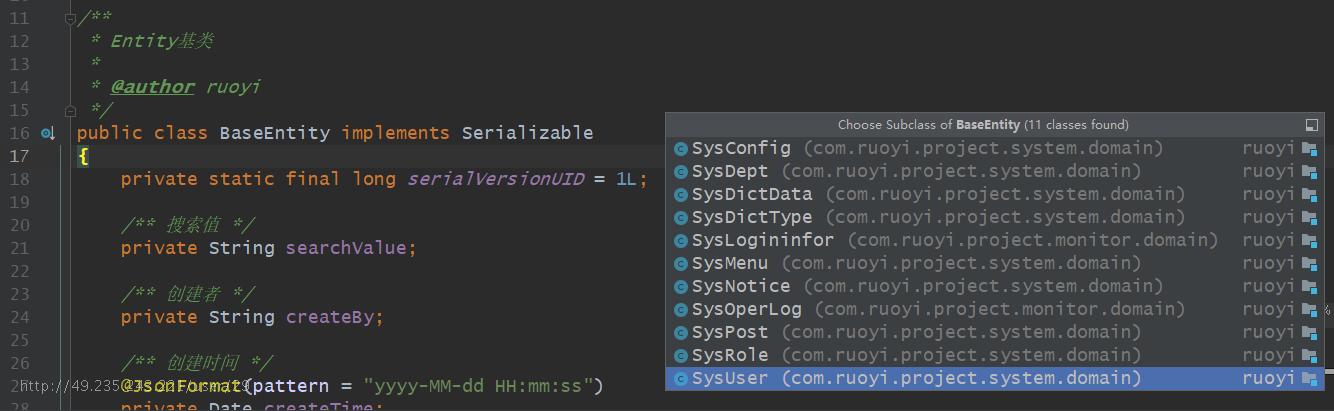Image resolution: width=1334 pixels, height=411 pixels.
Task: Click line number 17 in the gutter
Action: [19, 156]
